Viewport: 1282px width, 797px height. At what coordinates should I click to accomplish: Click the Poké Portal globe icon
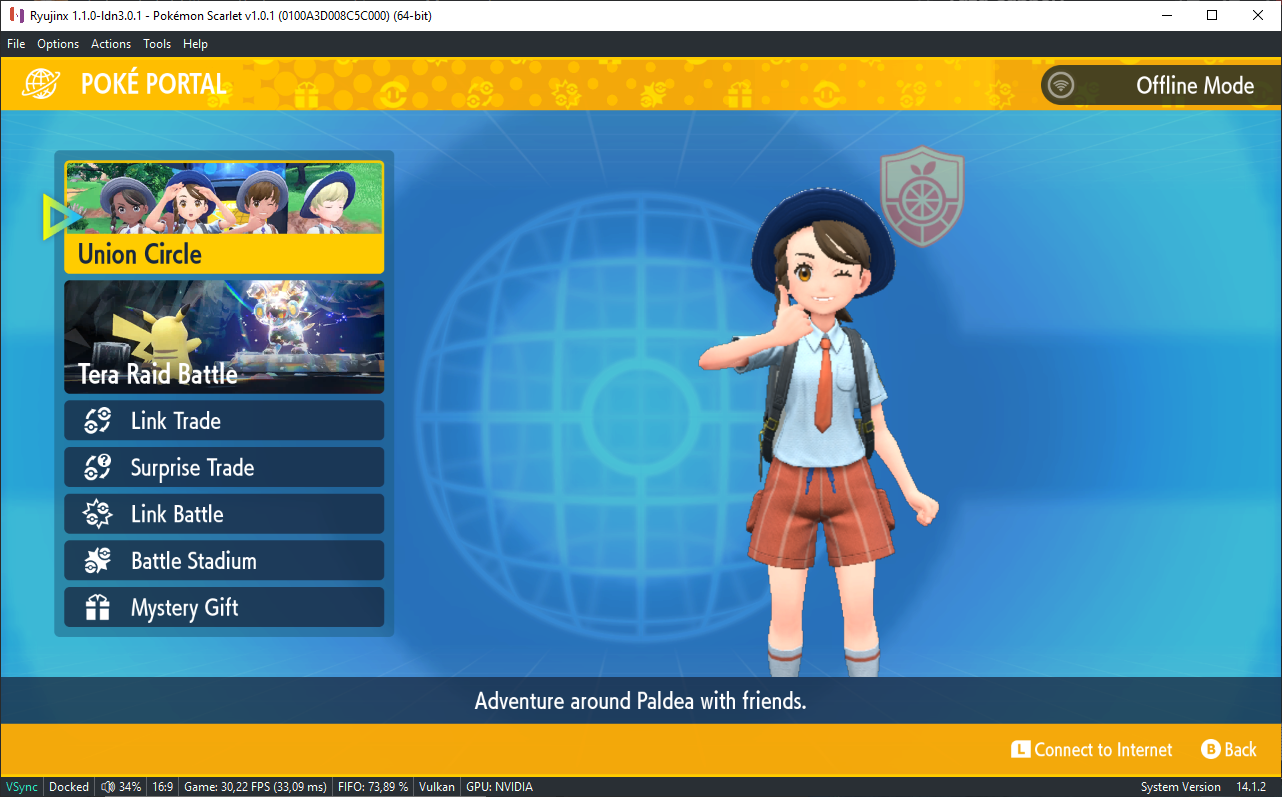tap(41, 84)
